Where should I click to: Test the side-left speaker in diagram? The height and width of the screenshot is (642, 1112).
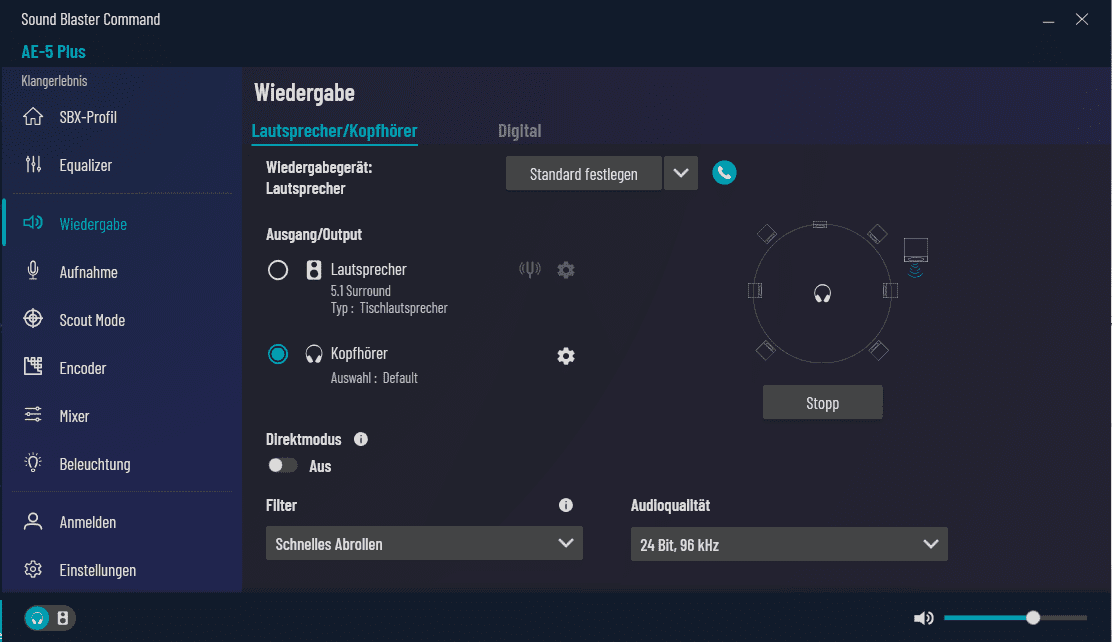[x=755, y=290]
